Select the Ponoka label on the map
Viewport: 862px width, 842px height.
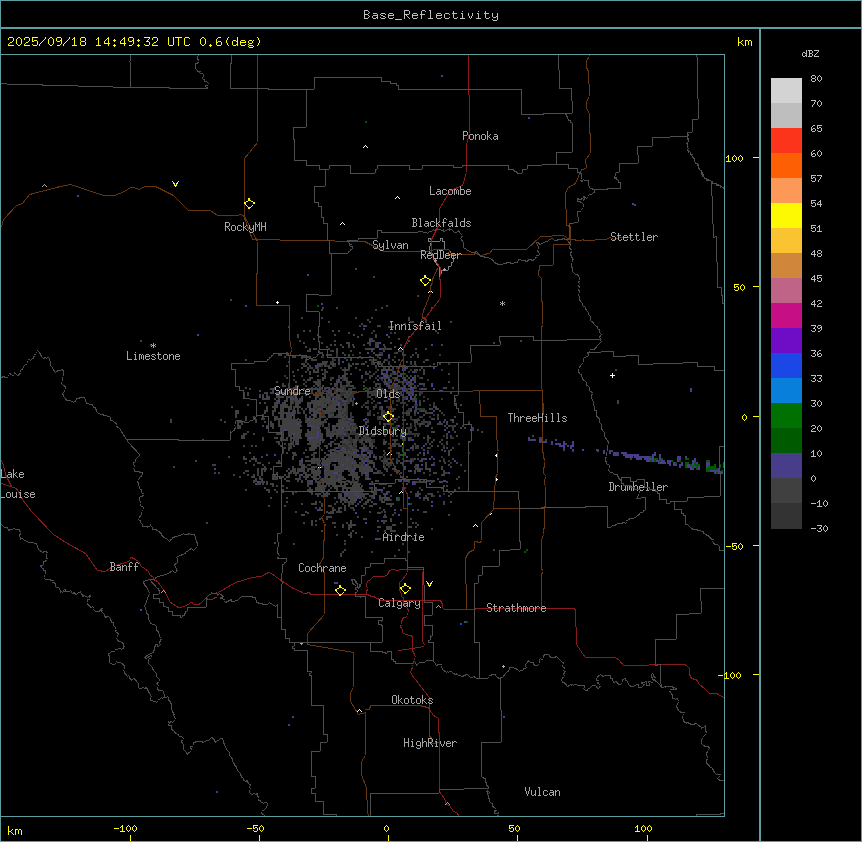click(480, 136)
